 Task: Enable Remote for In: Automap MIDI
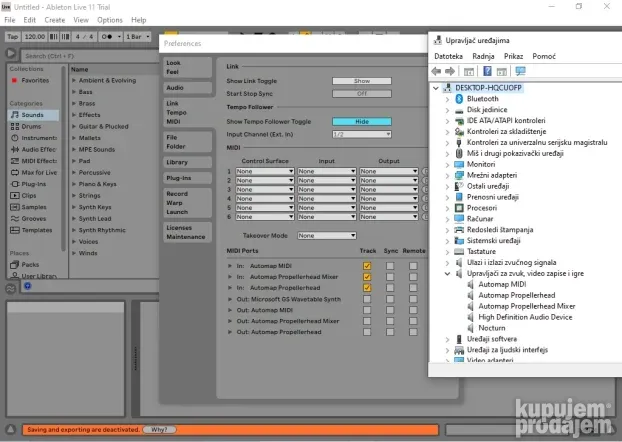click(413, 266)
